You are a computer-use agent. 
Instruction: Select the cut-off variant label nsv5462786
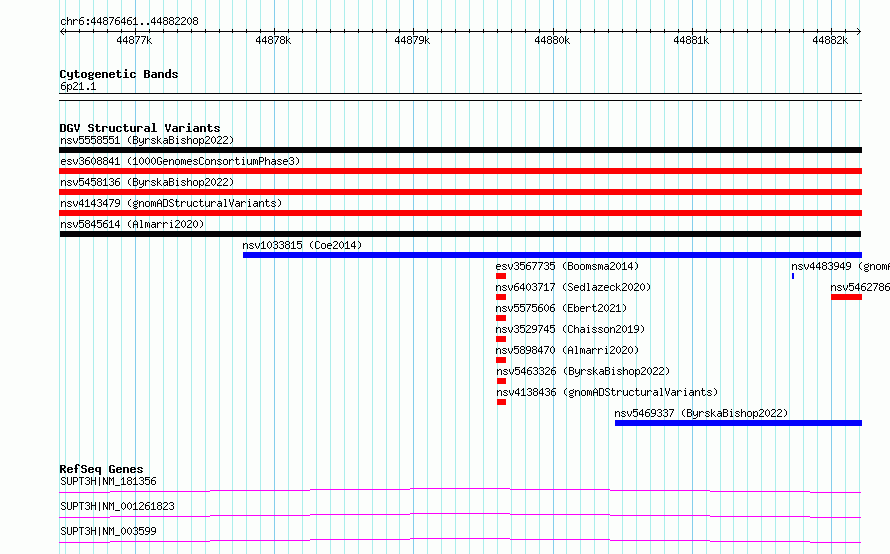pyautogui.click(x=860, y=287)
